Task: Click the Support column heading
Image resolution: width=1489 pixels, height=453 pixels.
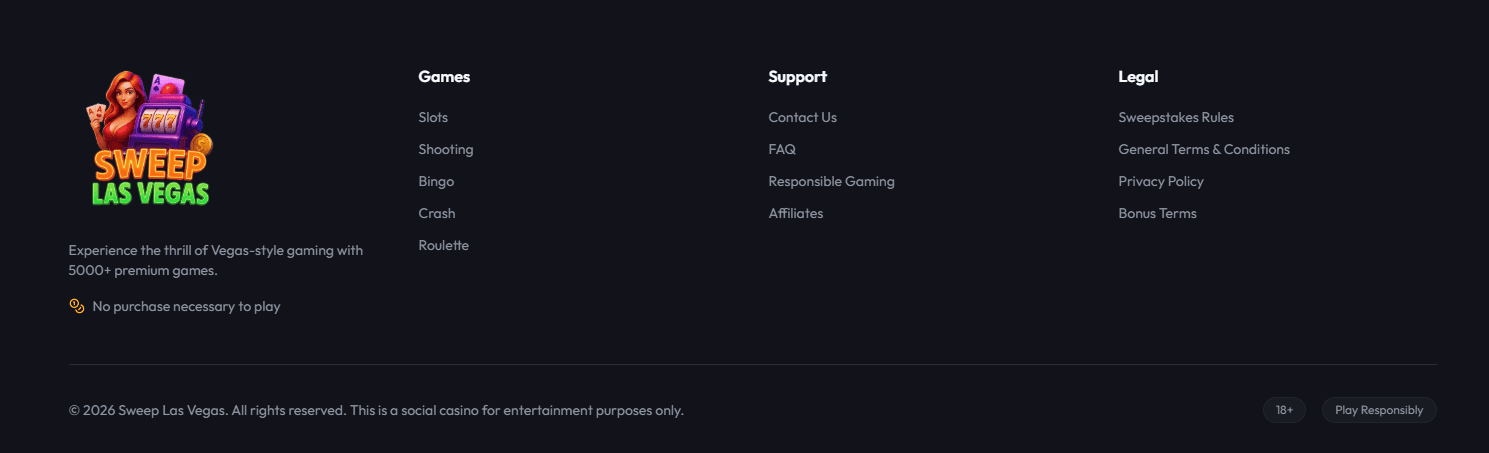Action: (x=797, y=76)
